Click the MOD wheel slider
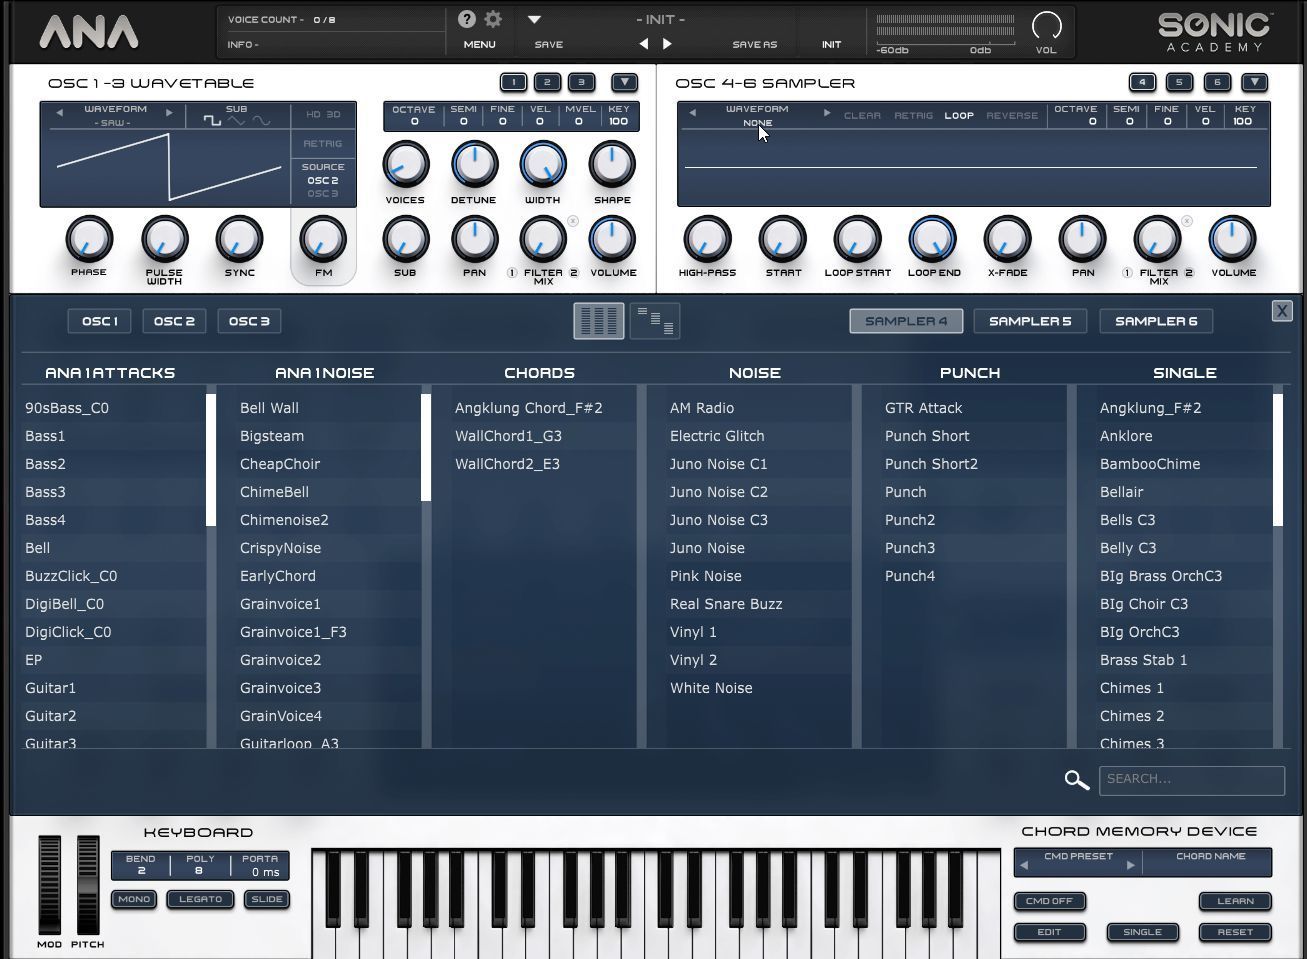Image resolution: width=1307 pixels, height=959 pixels. pyautogui.click(x=49, y=885)
